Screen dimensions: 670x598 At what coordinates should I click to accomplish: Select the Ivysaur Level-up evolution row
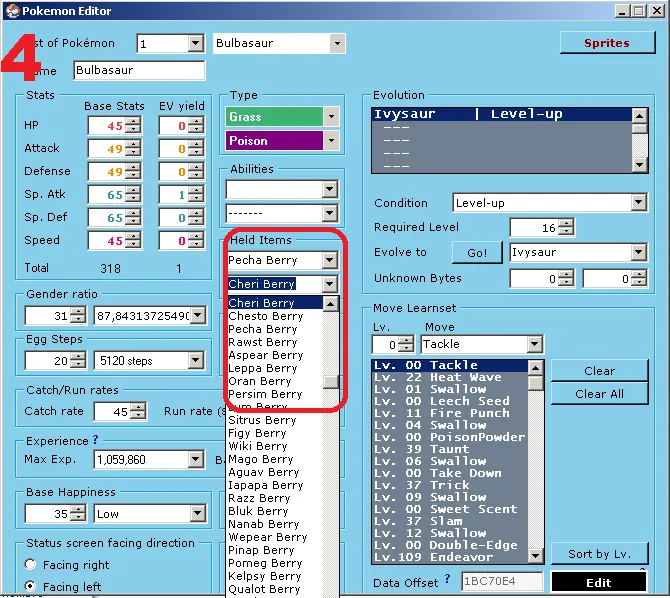click(502, 114)
